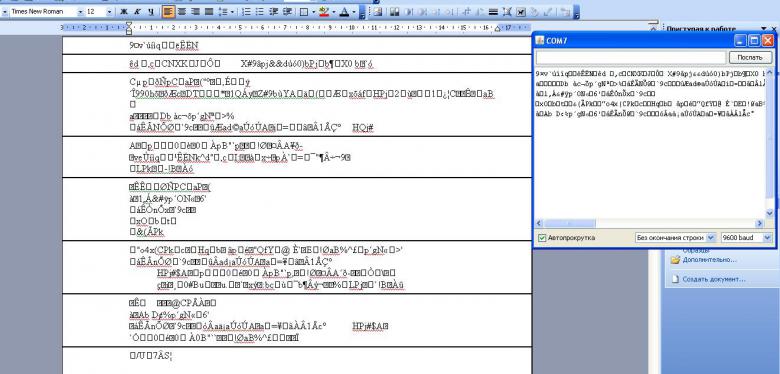The image size is (780, 374).
Task: Apply bulleted list formatting
Action: pyautogui.click(x=260, y=11)
